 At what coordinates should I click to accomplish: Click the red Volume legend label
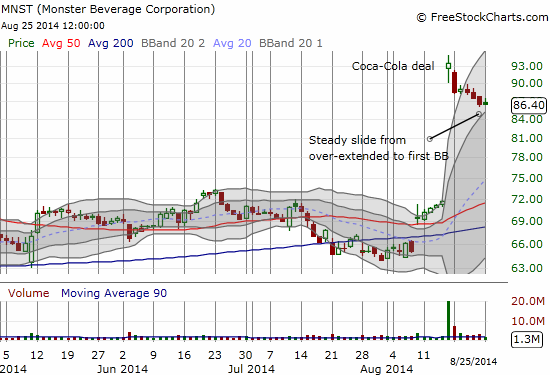point(28,293)
